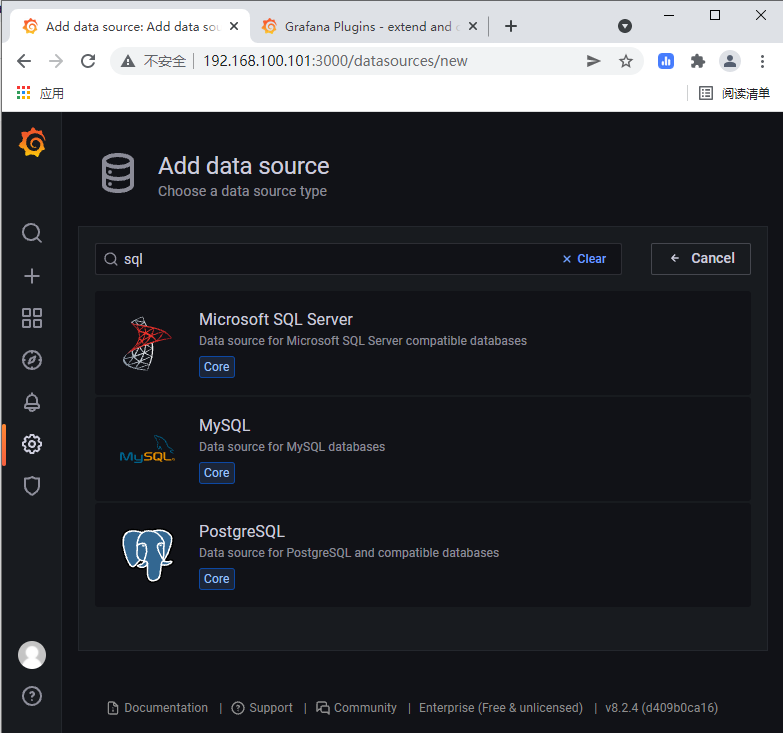Click the Core badge under Microsoft SQL Server
The height and width of the screenshot is (733, 783).
click(x=217, y=366)
